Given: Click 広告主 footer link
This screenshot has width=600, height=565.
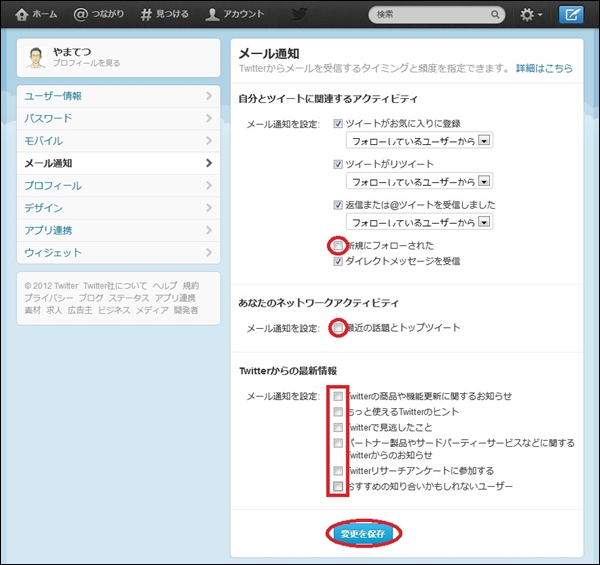Looking at the screenshot, I should tap(80, 310).
